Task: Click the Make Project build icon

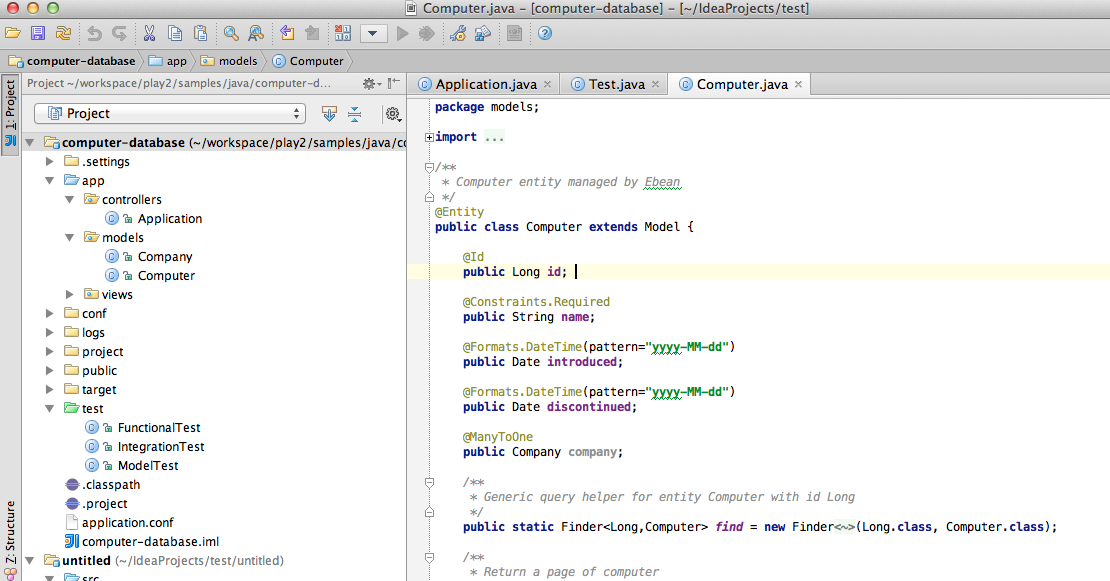Action: 342,33
